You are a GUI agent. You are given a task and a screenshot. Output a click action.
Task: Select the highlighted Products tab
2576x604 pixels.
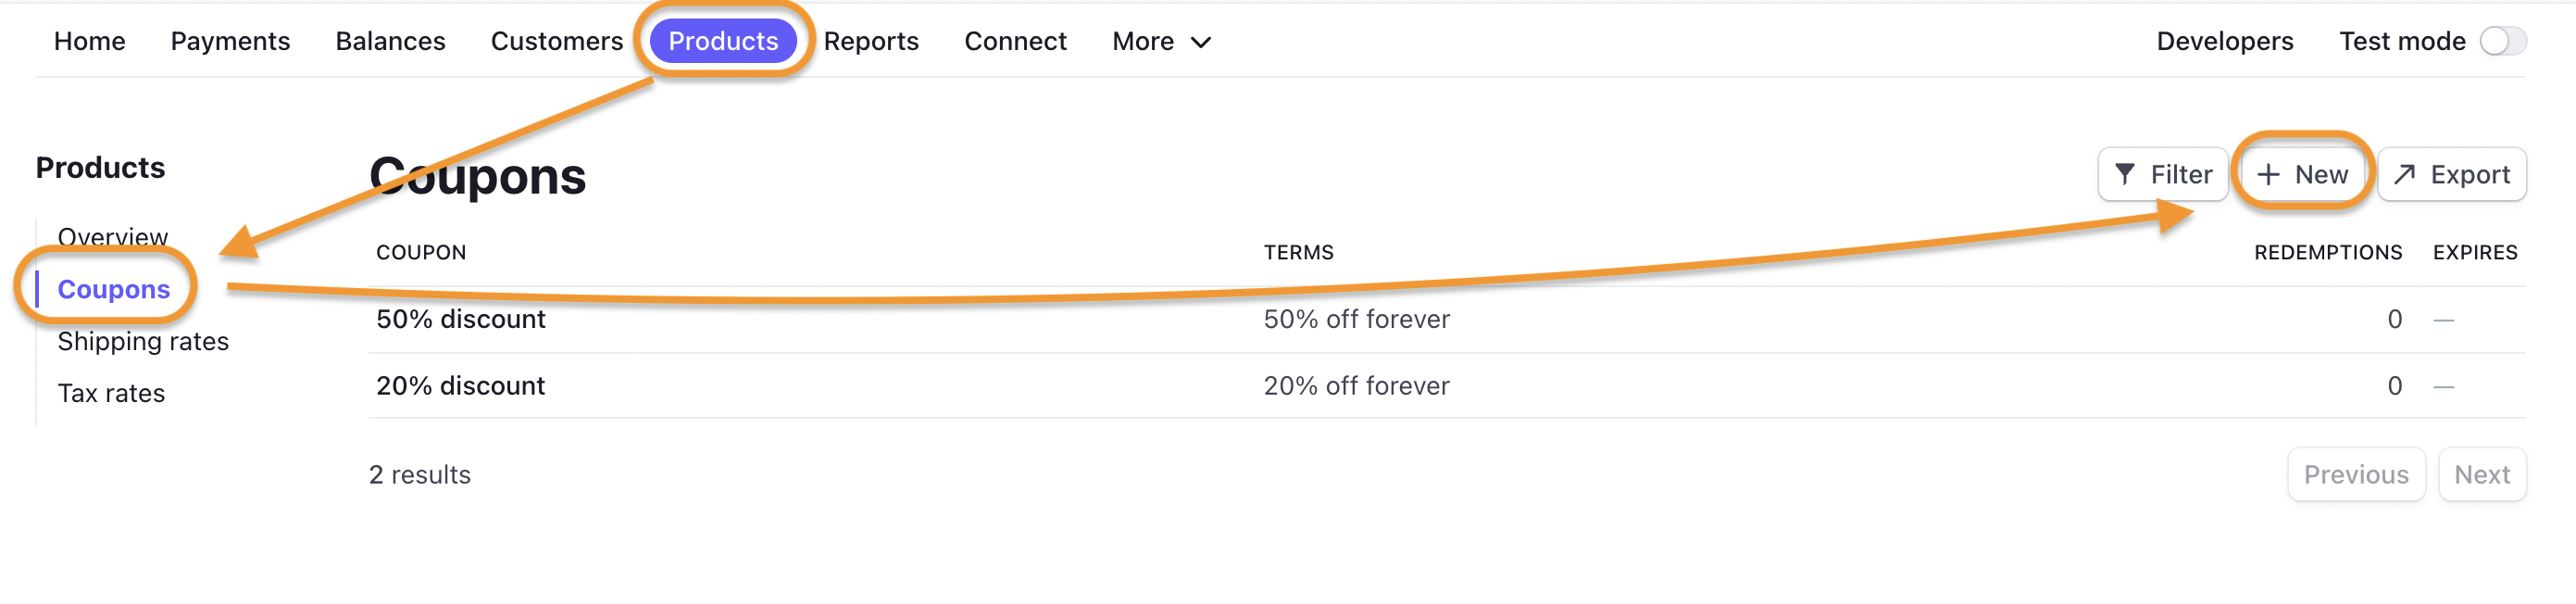click(x=723, y=41)
